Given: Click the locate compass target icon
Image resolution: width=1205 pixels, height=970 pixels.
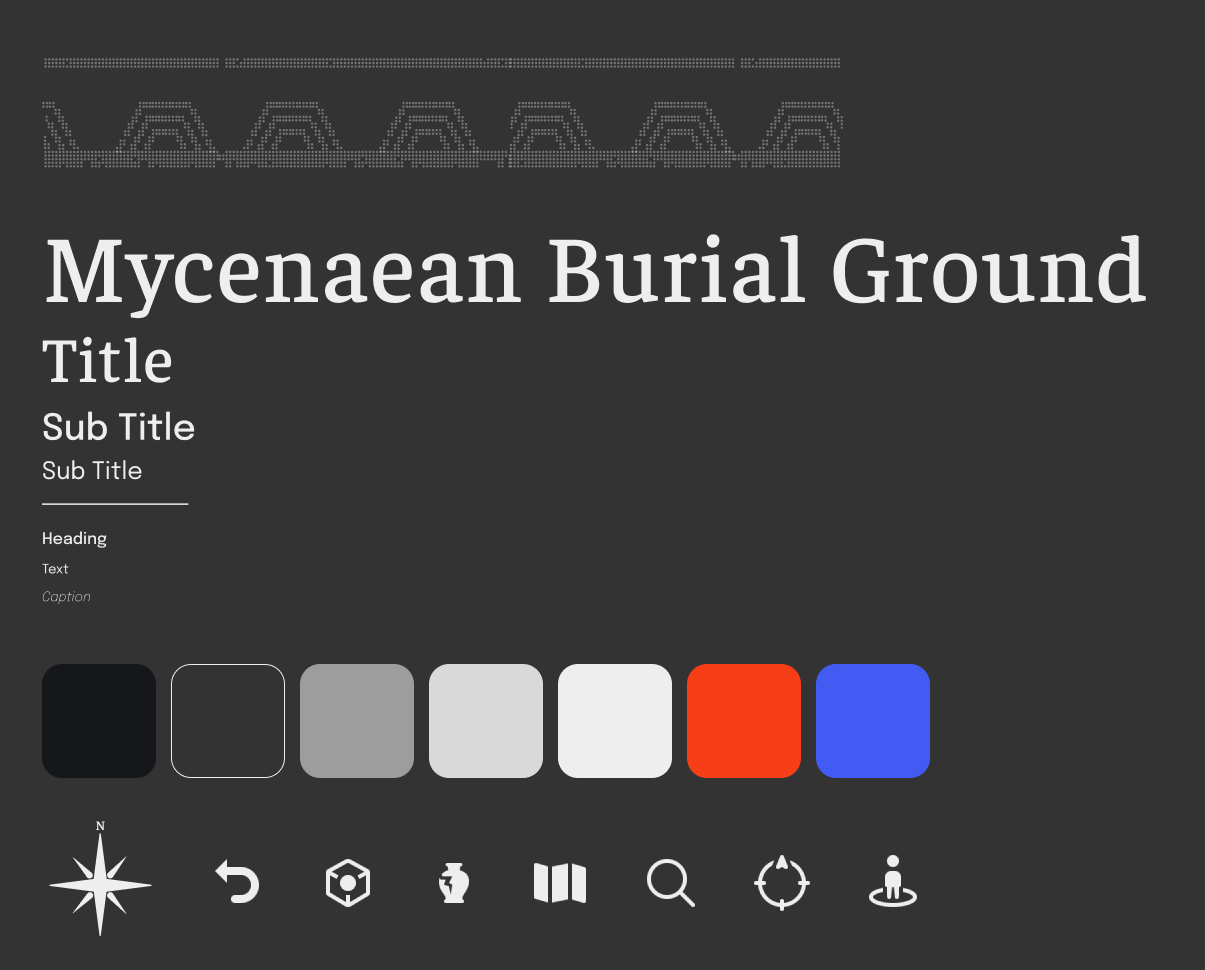Looking at the screenshot, I should [x=781, y=882].
